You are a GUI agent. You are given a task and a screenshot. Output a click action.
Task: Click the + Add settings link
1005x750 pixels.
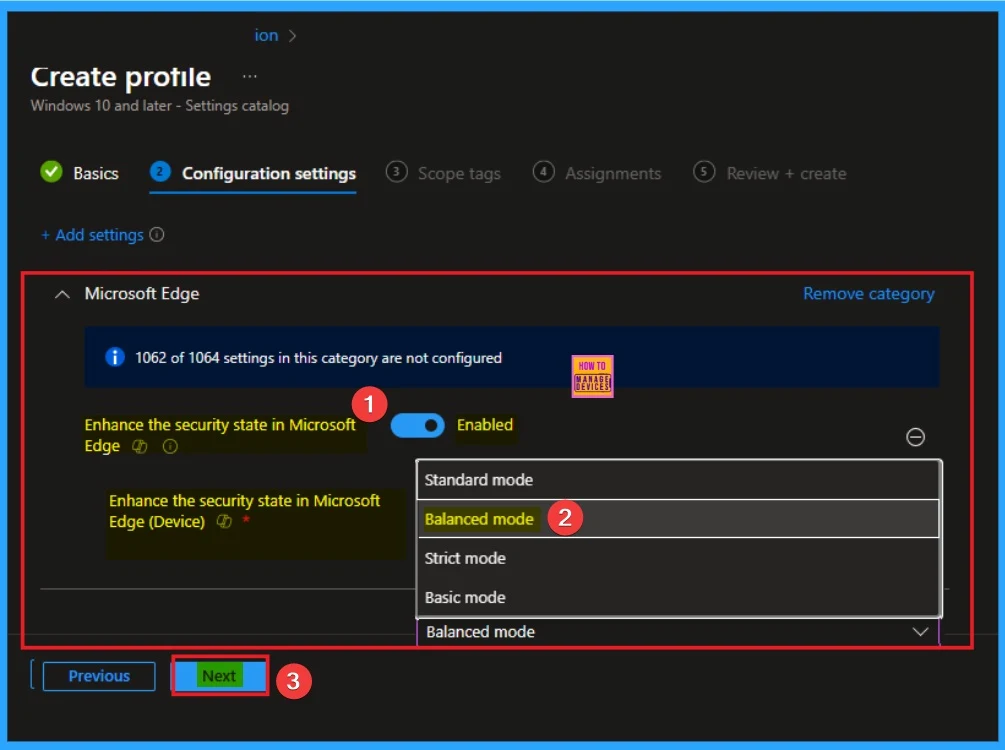click(x=92, y=235)
